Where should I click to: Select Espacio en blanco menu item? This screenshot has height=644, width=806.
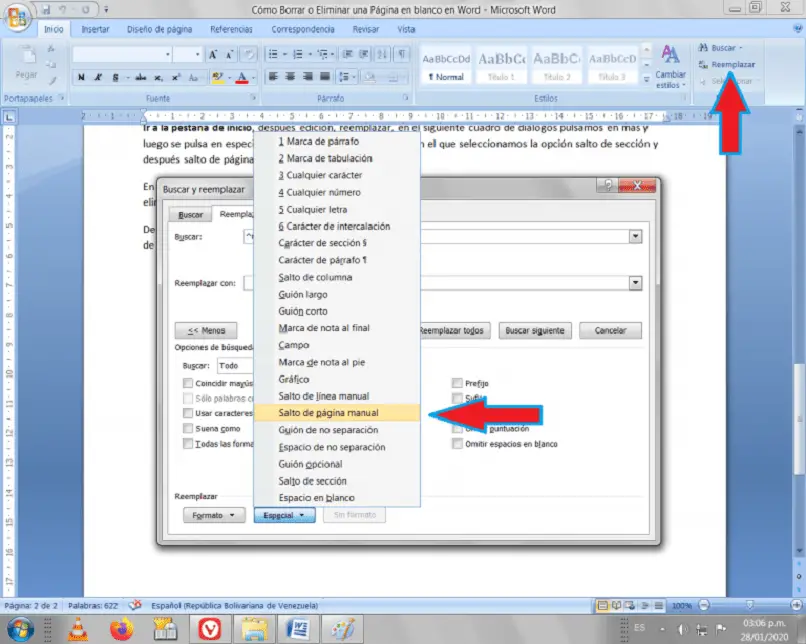(337, 498)
